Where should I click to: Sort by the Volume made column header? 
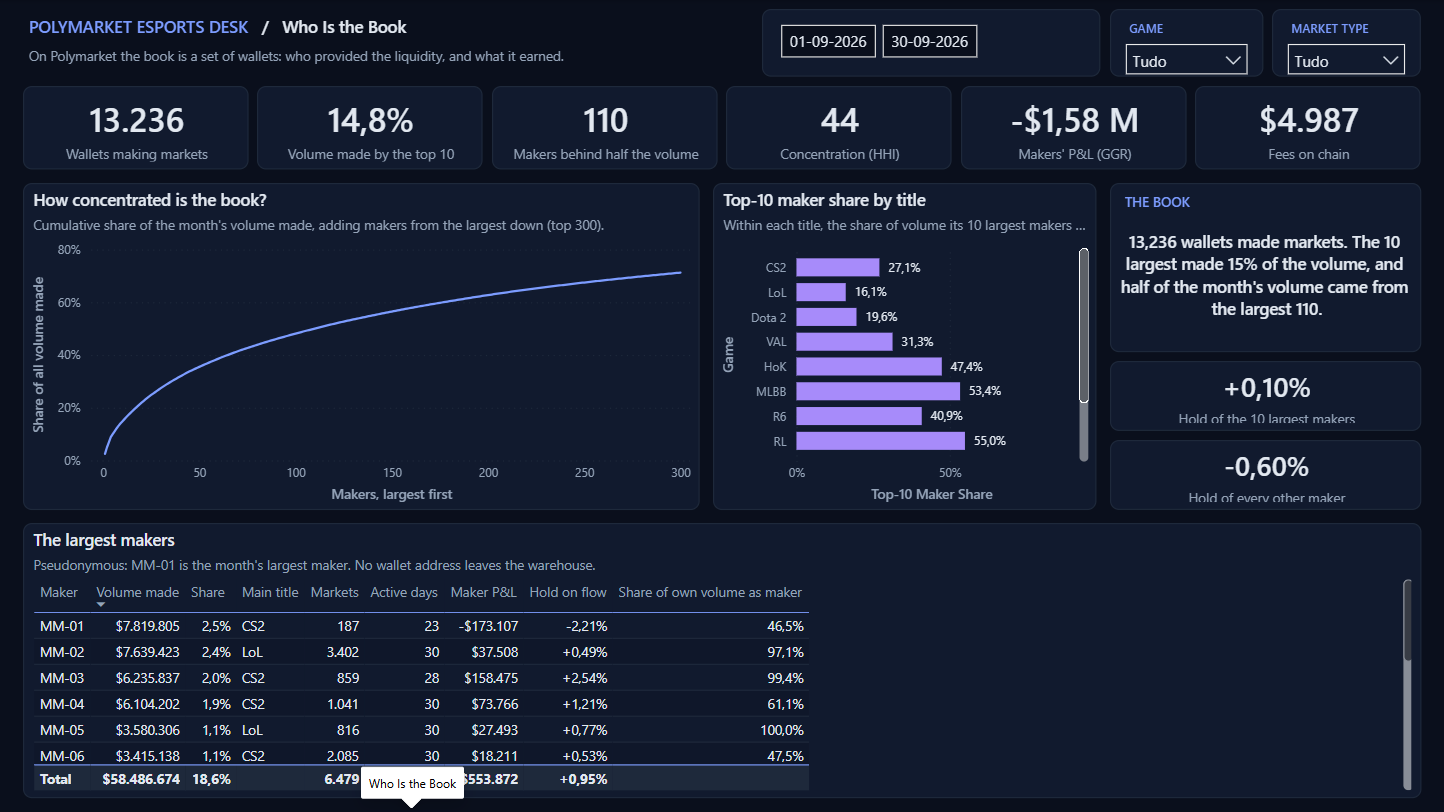pos(138,592)
